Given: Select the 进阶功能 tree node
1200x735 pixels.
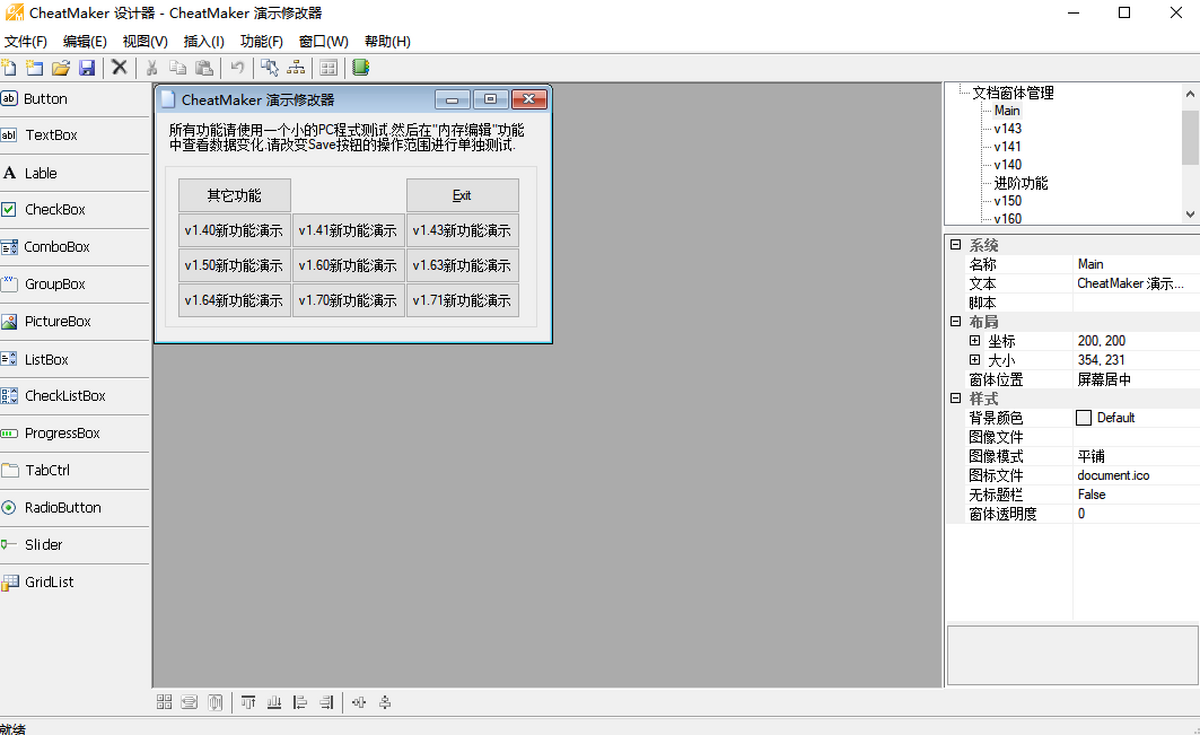Looking at the screenshot, I should pyautogui.click(x=1021, y=184).
